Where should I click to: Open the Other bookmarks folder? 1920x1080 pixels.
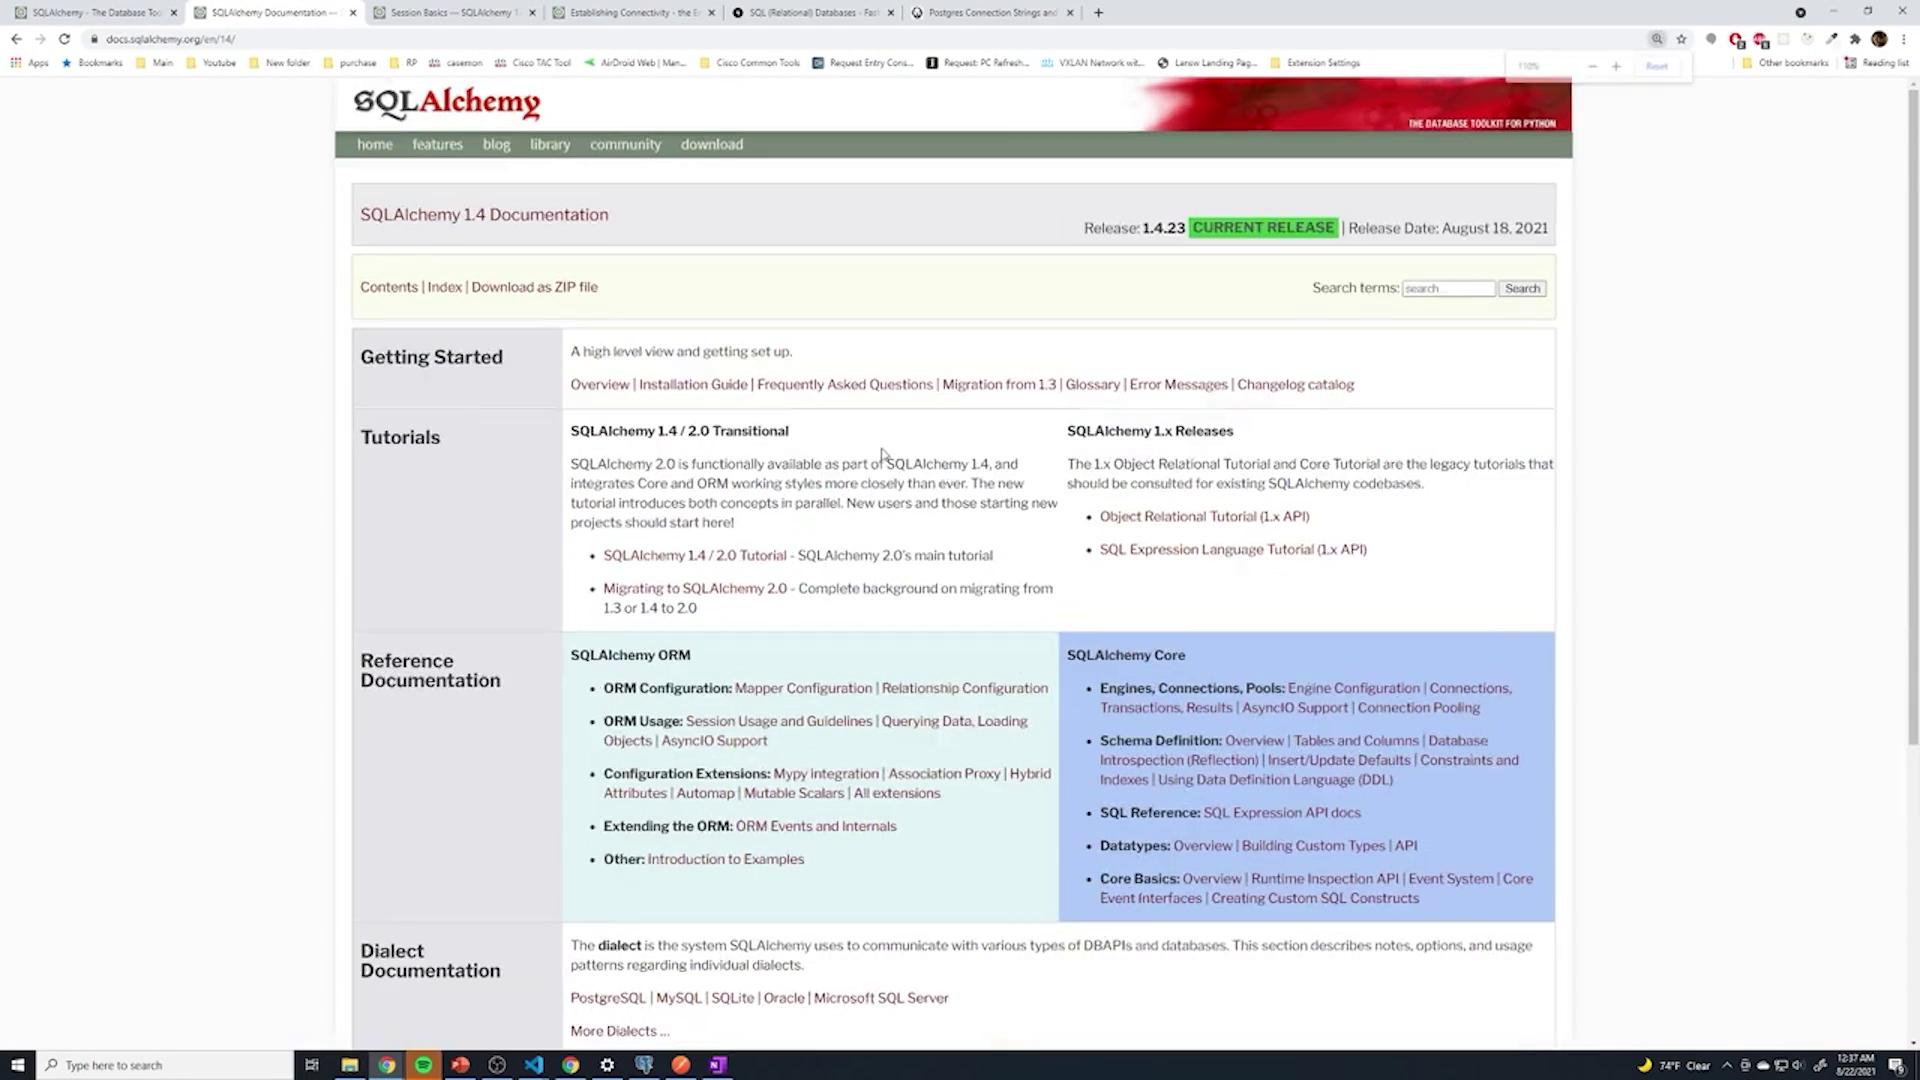1785,63
